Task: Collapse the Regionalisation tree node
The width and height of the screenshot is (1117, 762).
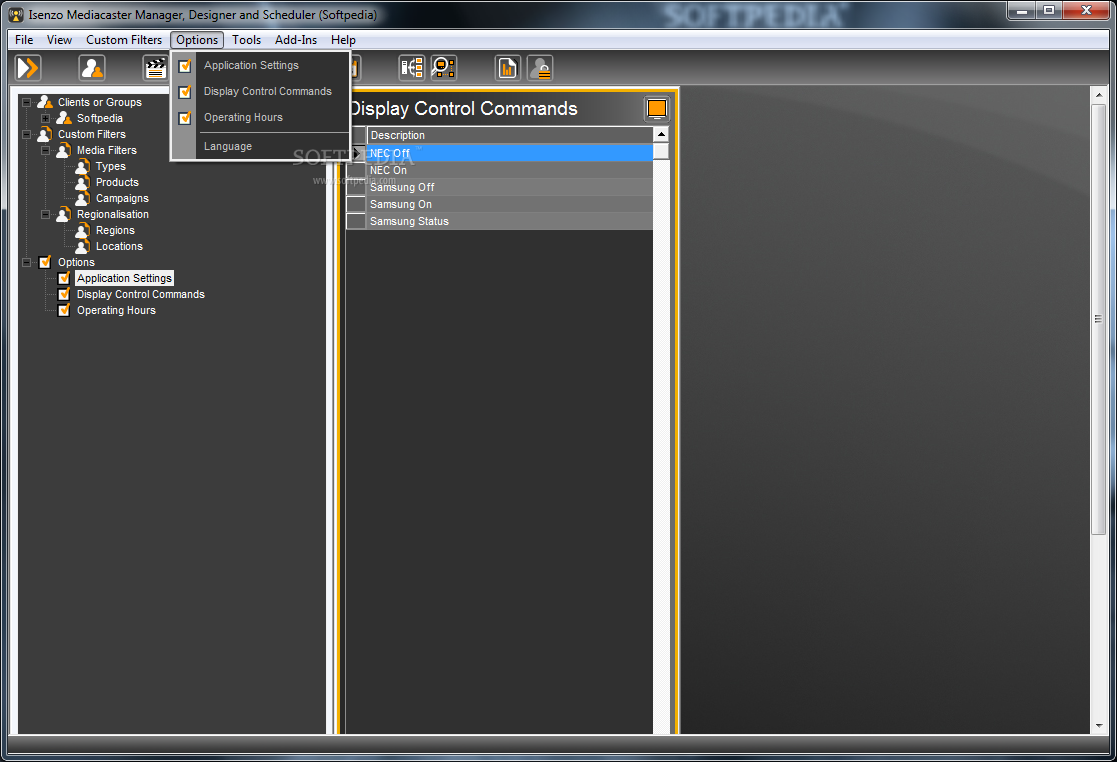Action: coord(46,214)
